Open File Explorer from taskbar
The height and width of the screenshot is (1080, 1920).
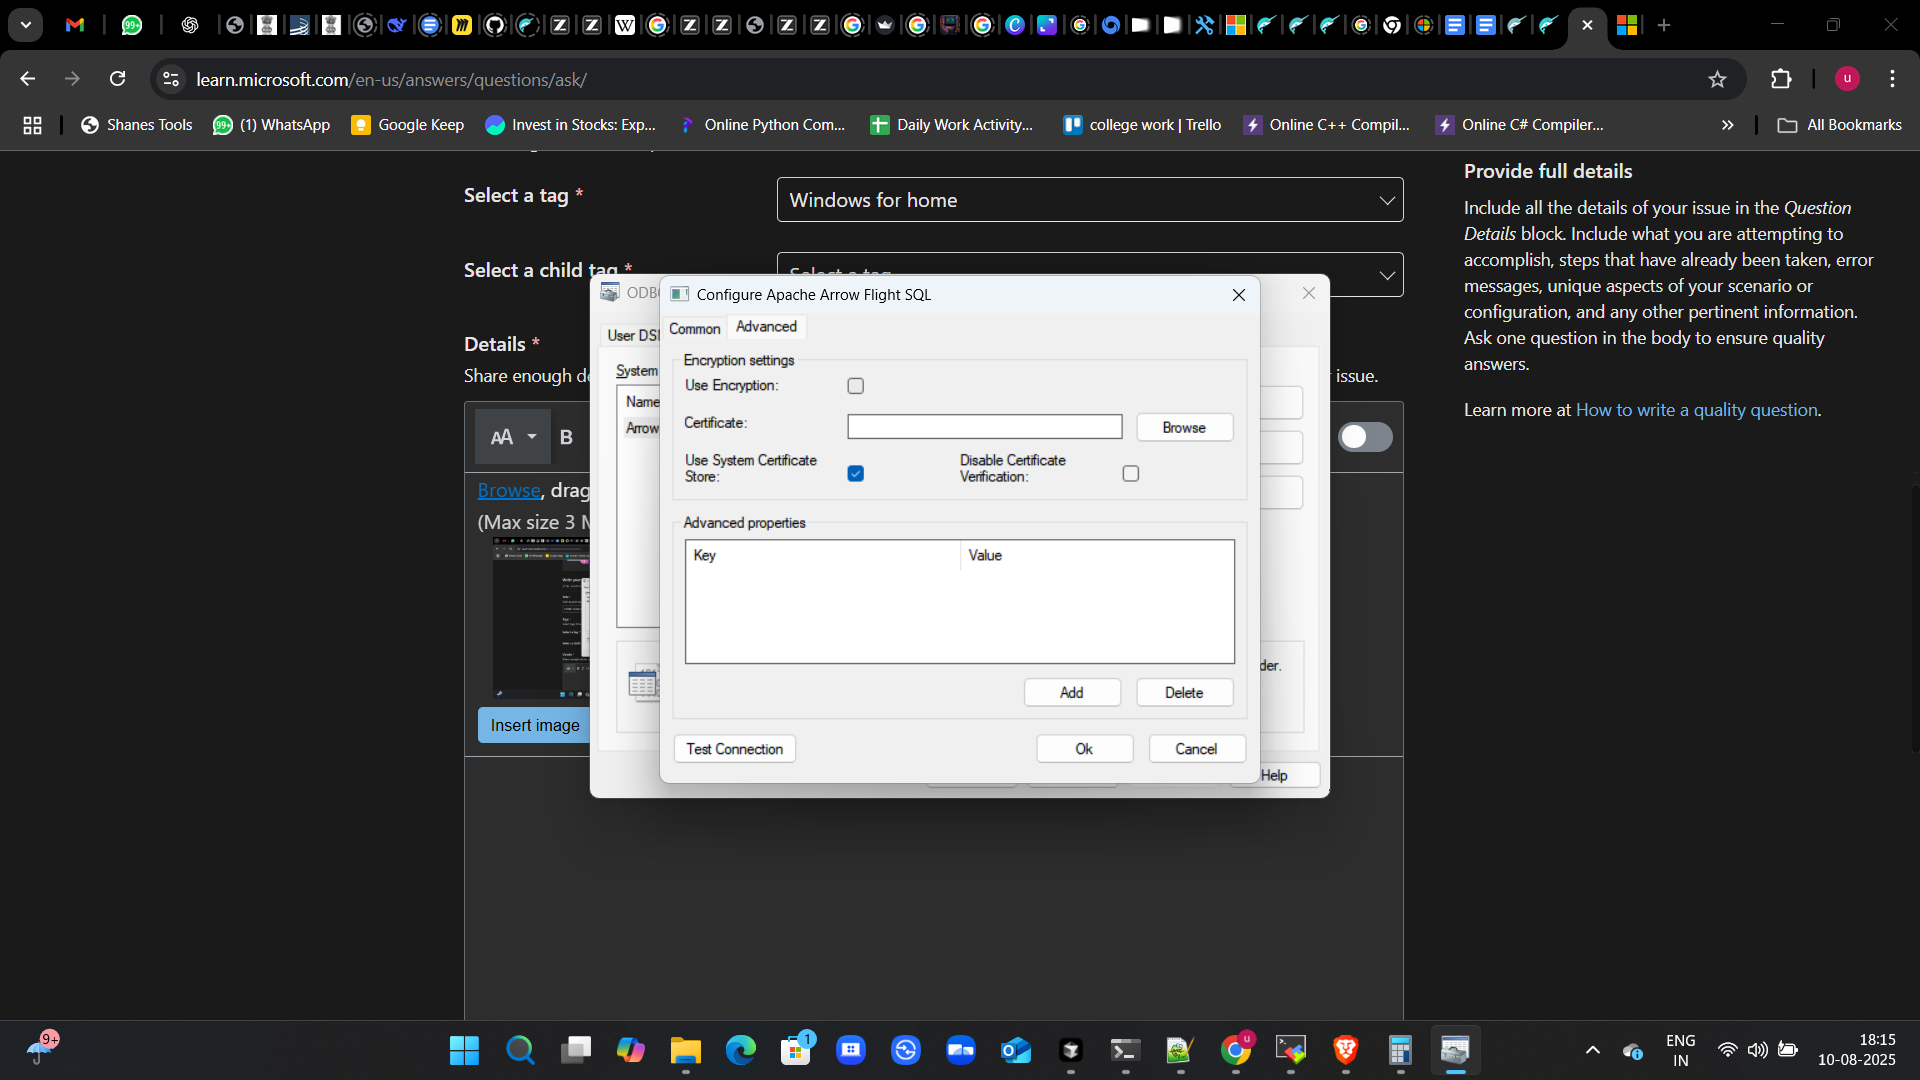click(685, 1050)
